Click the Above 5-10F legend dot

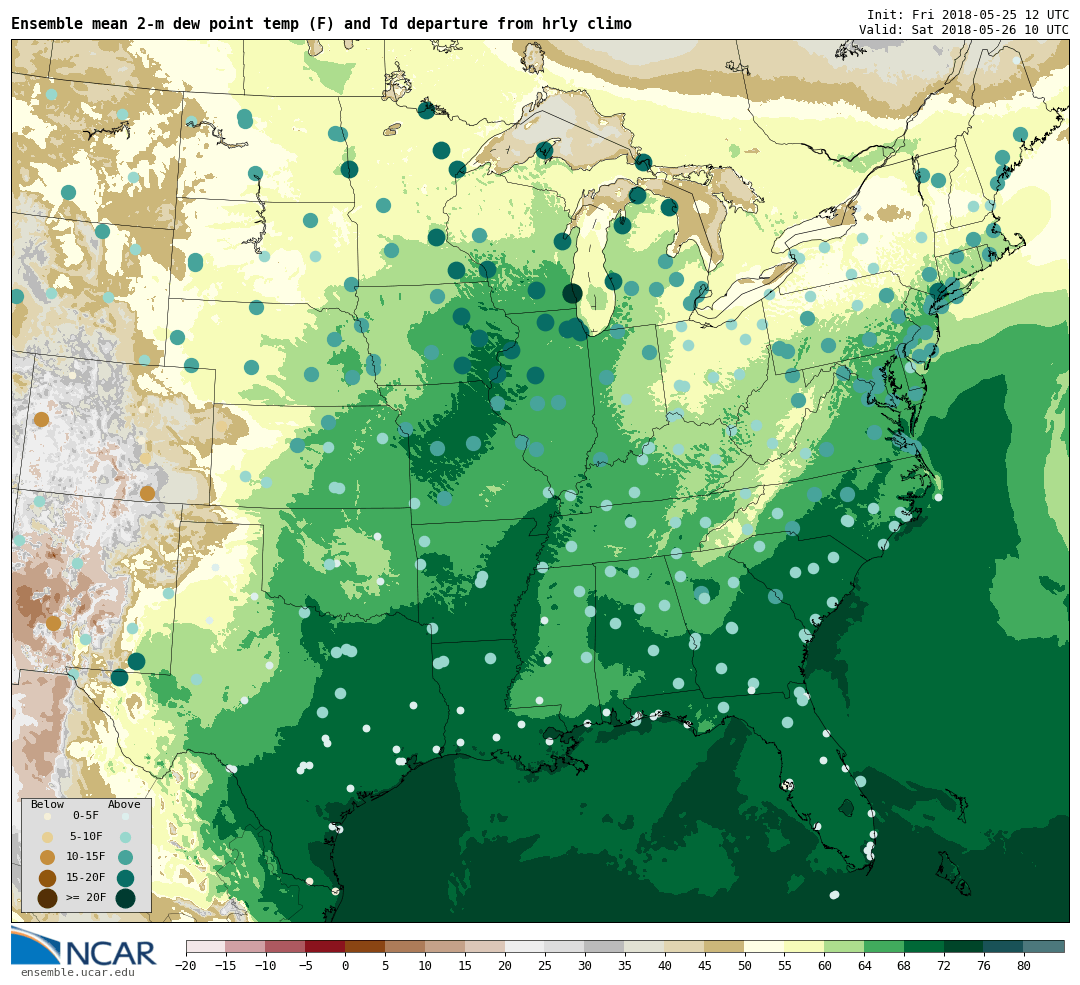click(x=125, y=837)
